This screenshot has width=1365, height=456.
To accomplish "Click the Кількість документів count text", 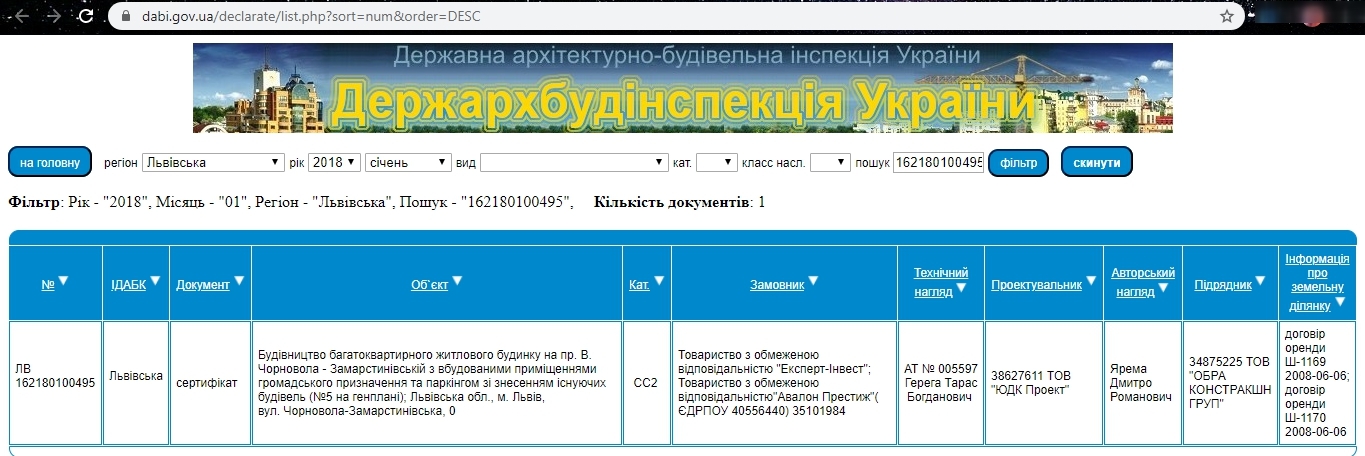I will click(x=679, y=202).
